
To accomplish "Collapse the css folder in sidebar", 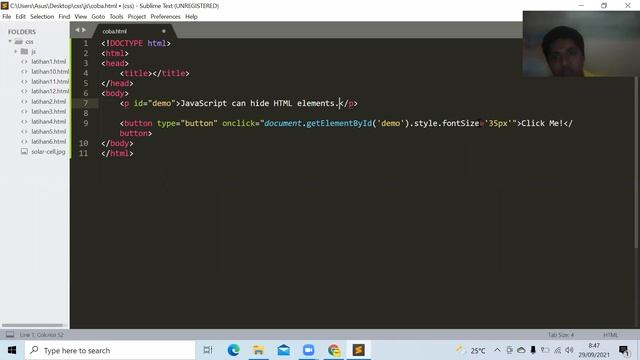I will point(10,41).
